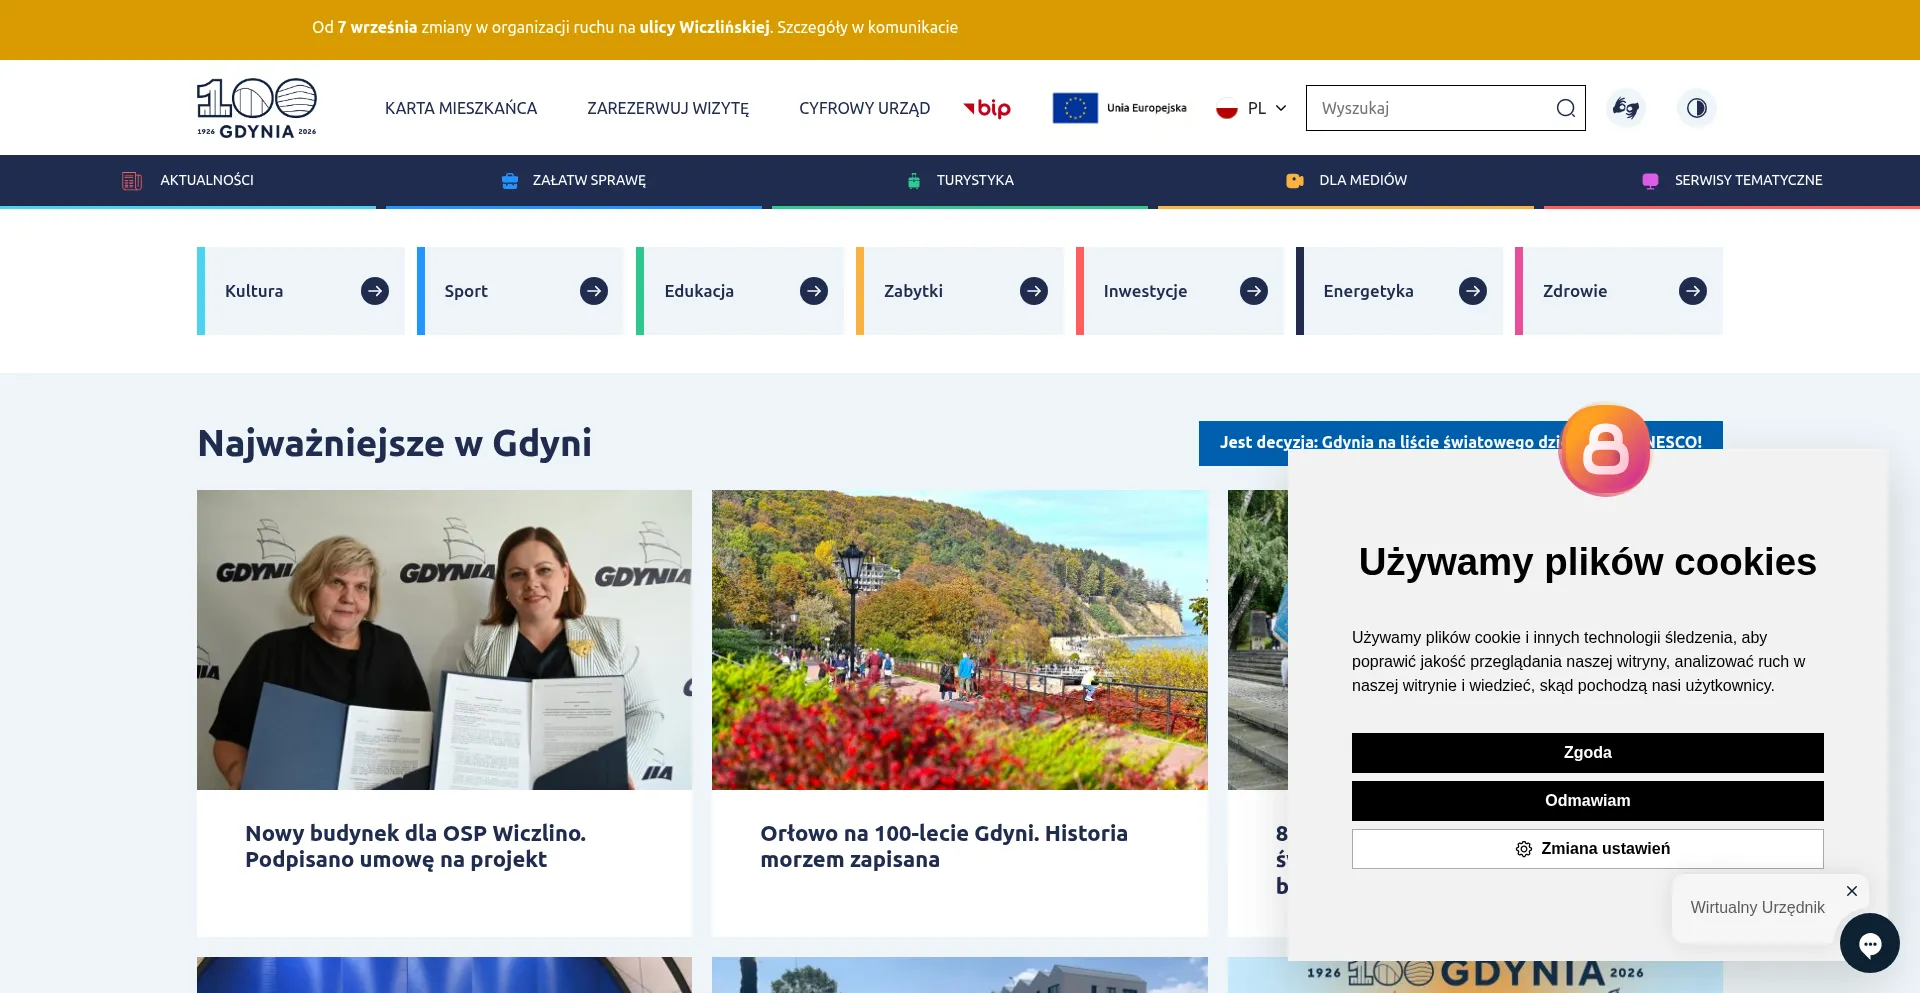Screen dimensions: 1920x993
Task: Click the arrow on Energetyka tile
Action: 1473,291
